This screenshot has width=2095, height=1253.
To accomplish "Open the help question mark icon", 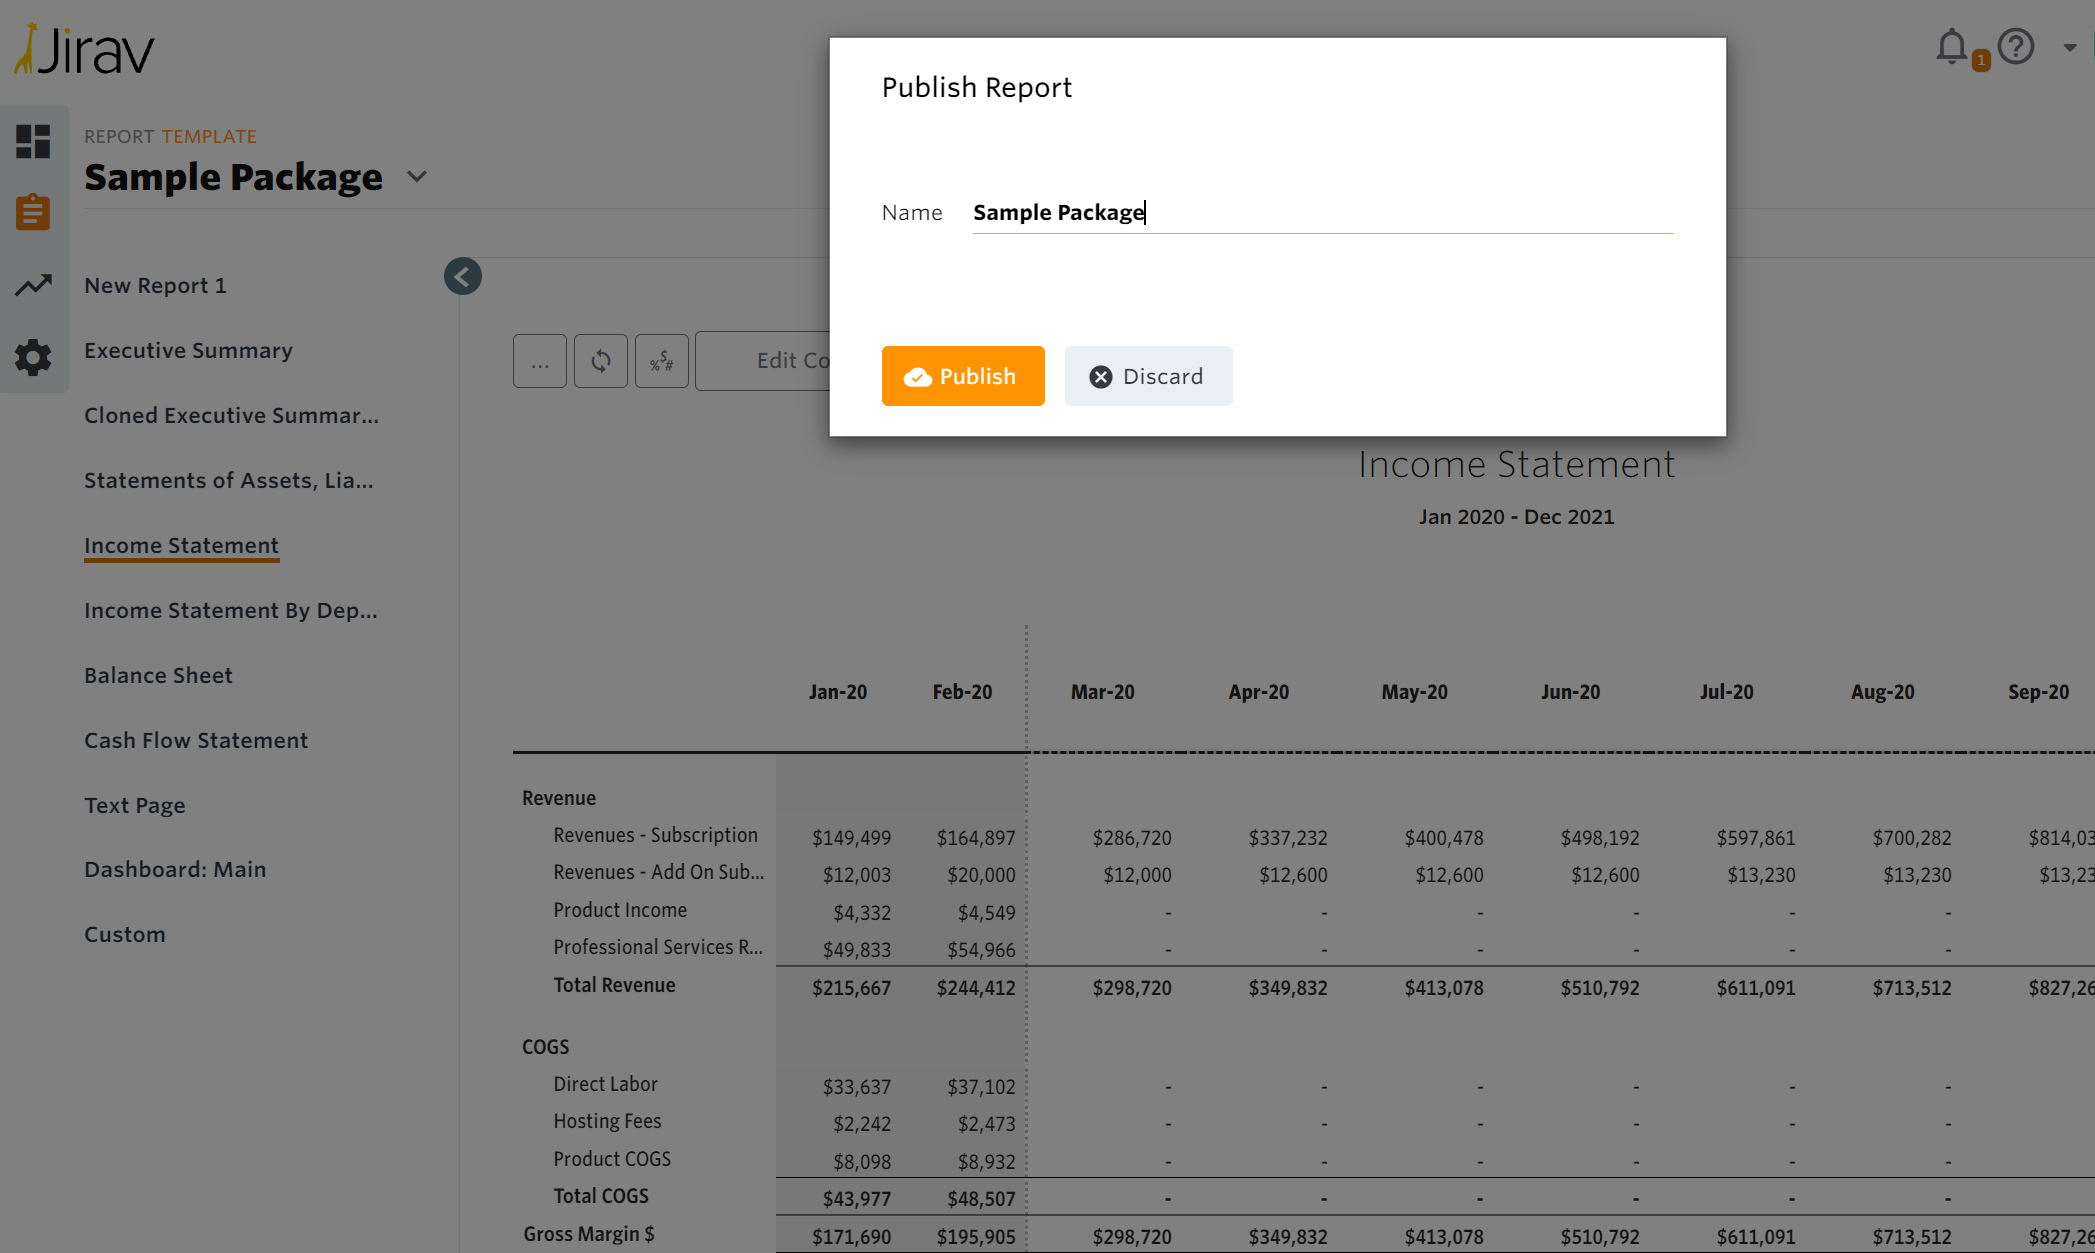I will (x=2015, y=47).
